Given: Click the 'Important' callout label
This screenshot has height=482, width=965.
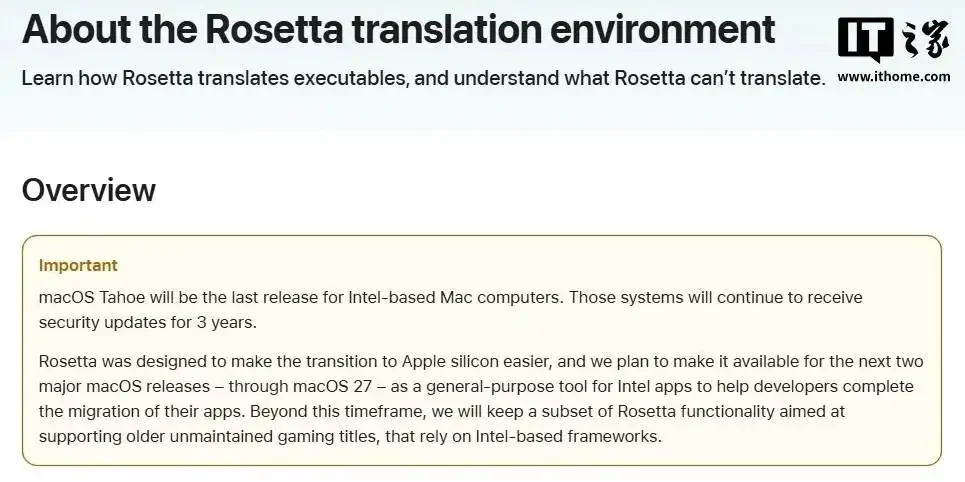Looking at the screenshot, I should click(x=78, y=265).
